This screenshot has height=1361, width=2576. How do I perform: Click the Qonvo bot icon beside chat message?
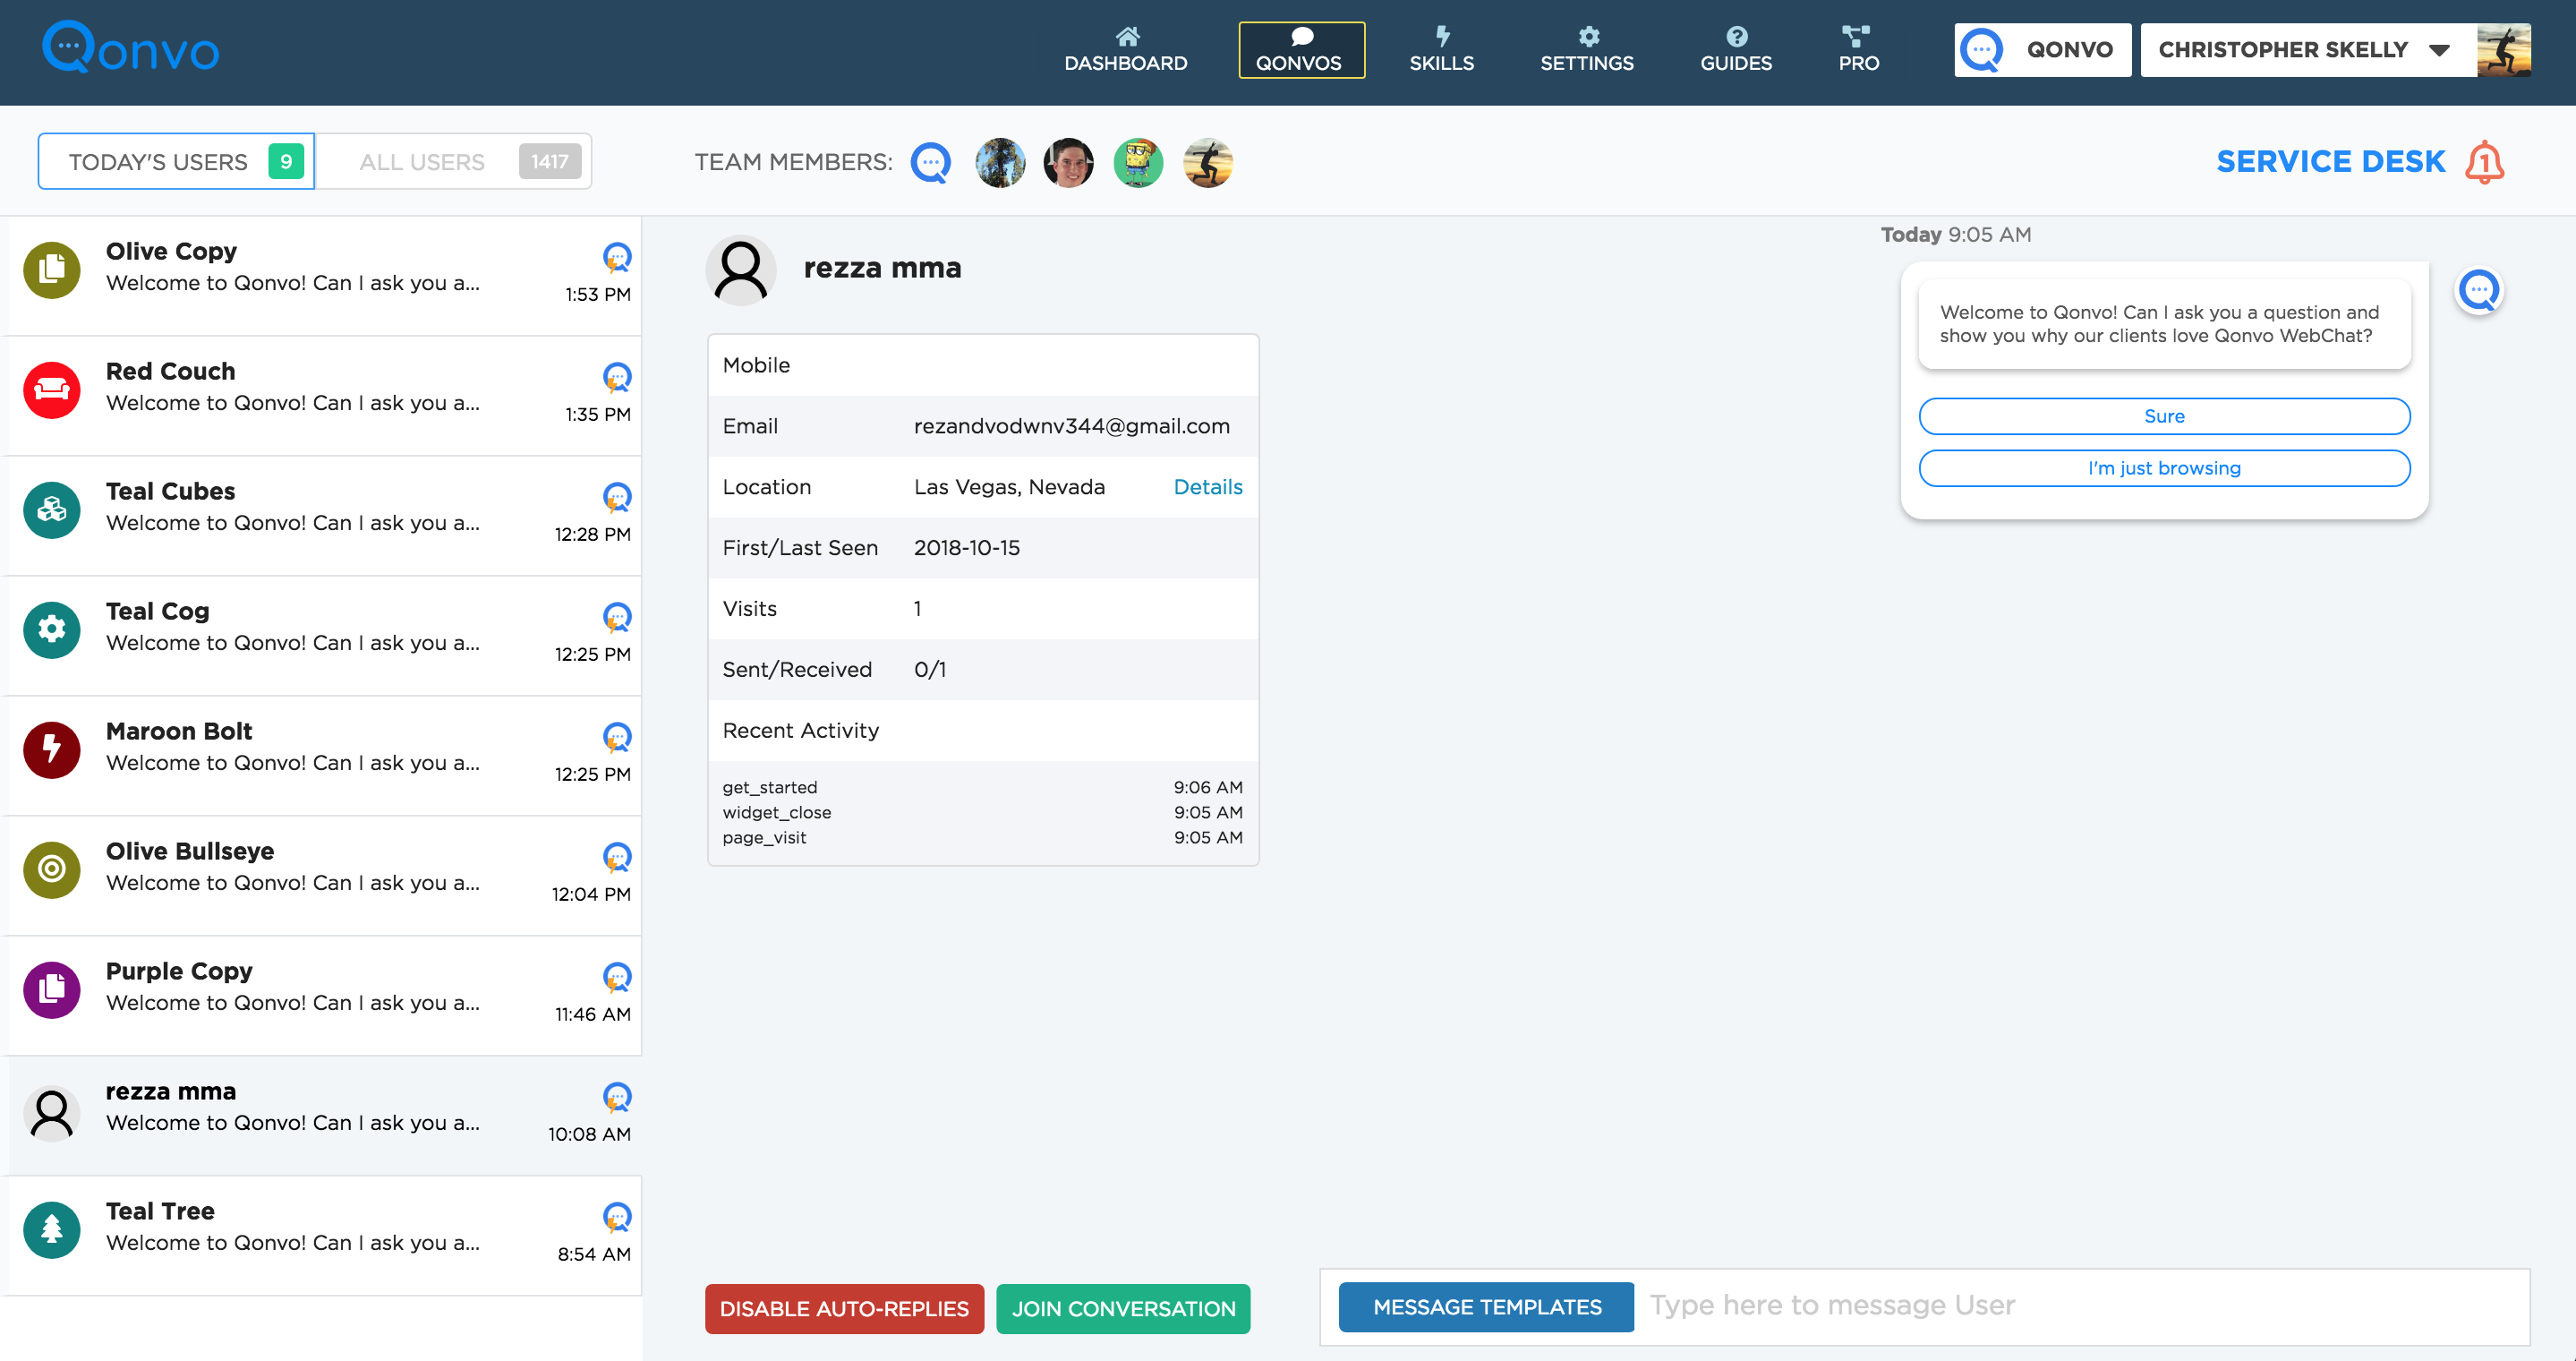pos(2479,291)
